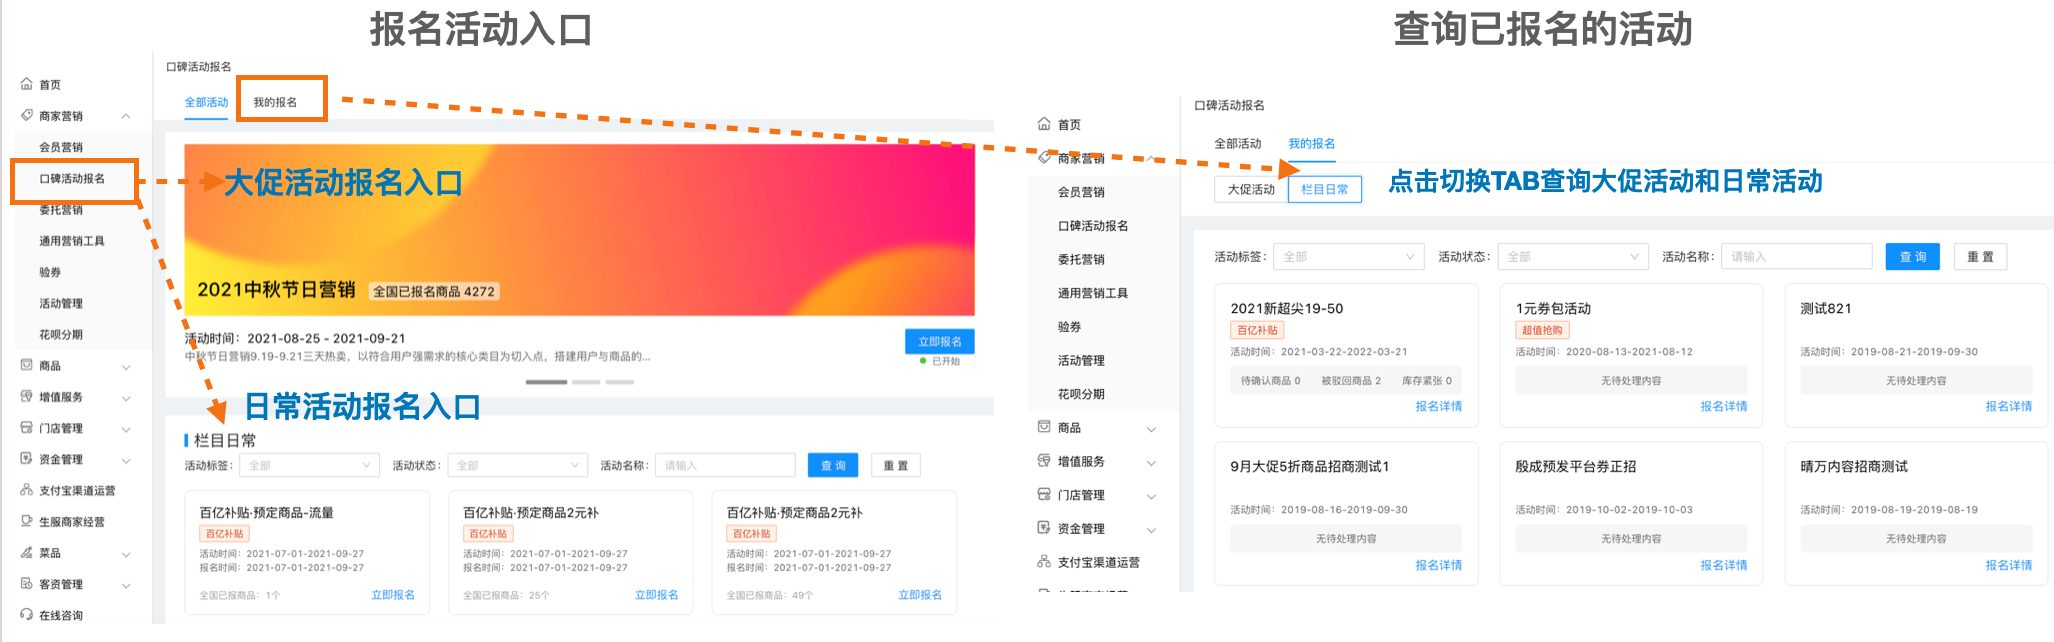2054x642 pixels.
Task: Click the 增值服务 icon in left panel sidebar
Action: (27, 396)
